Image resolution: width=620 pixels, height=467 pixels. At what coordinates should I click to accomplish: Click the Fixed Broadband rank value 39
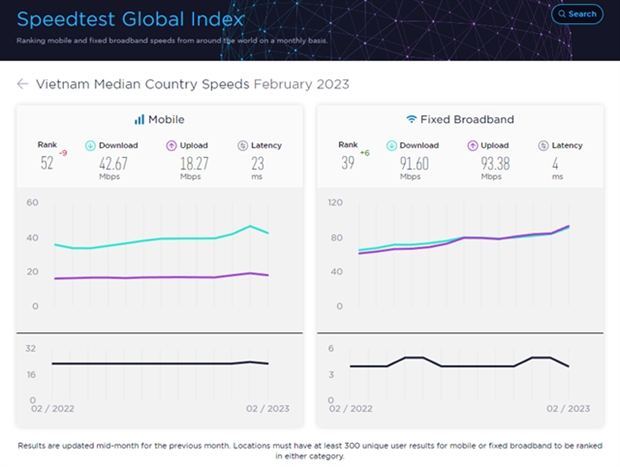pos(348,163)
